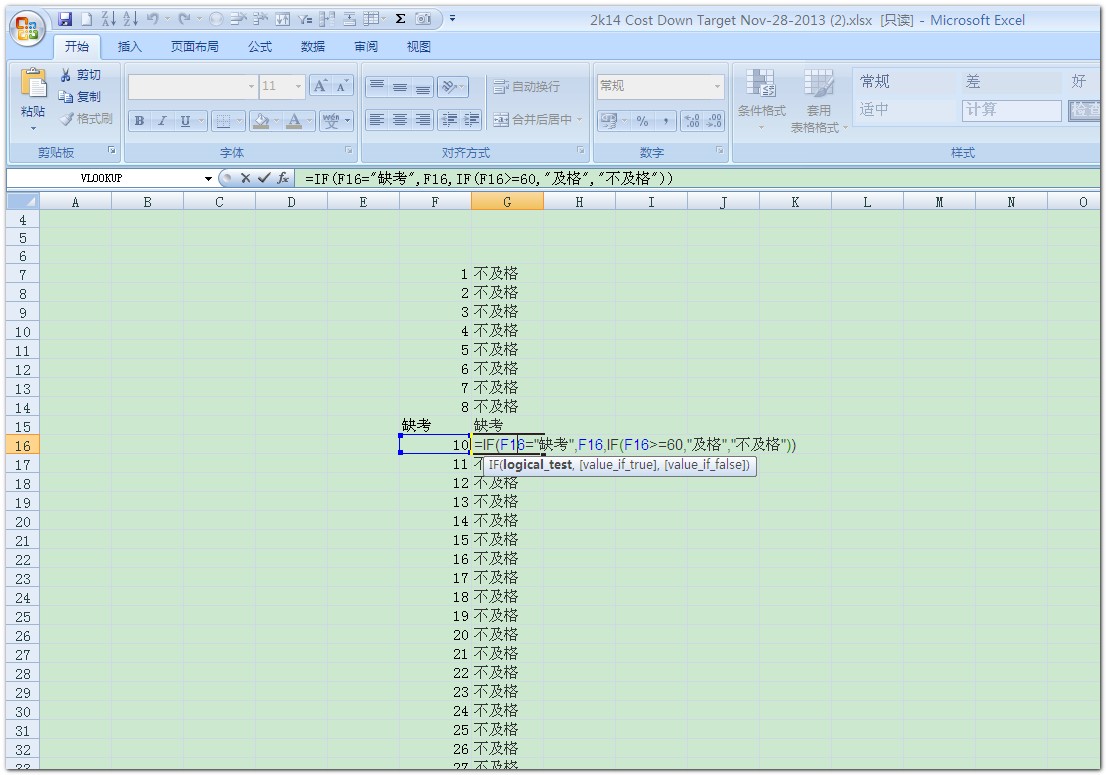Toggle Bottom Align for cells
The width and height of the screenshot is (1106, 775).
(423, 86)
